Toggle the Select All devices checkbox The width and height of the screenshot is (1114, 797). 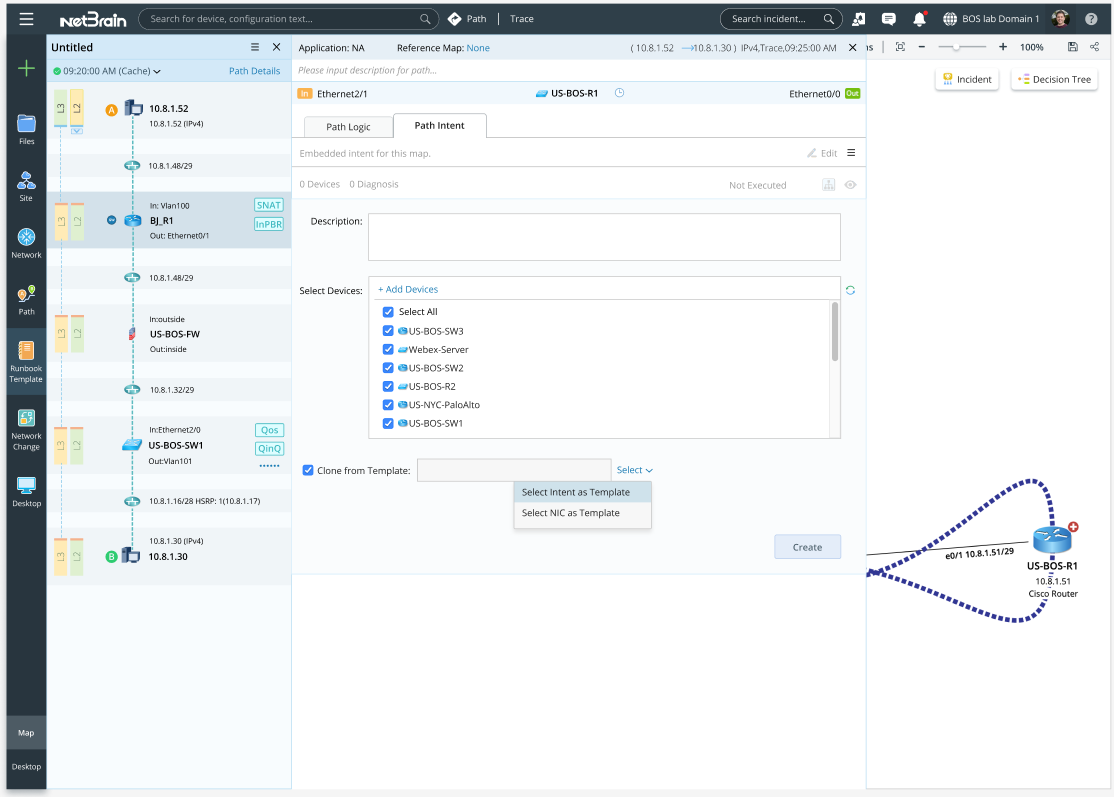pyautogui.click(x=388, y=311)
